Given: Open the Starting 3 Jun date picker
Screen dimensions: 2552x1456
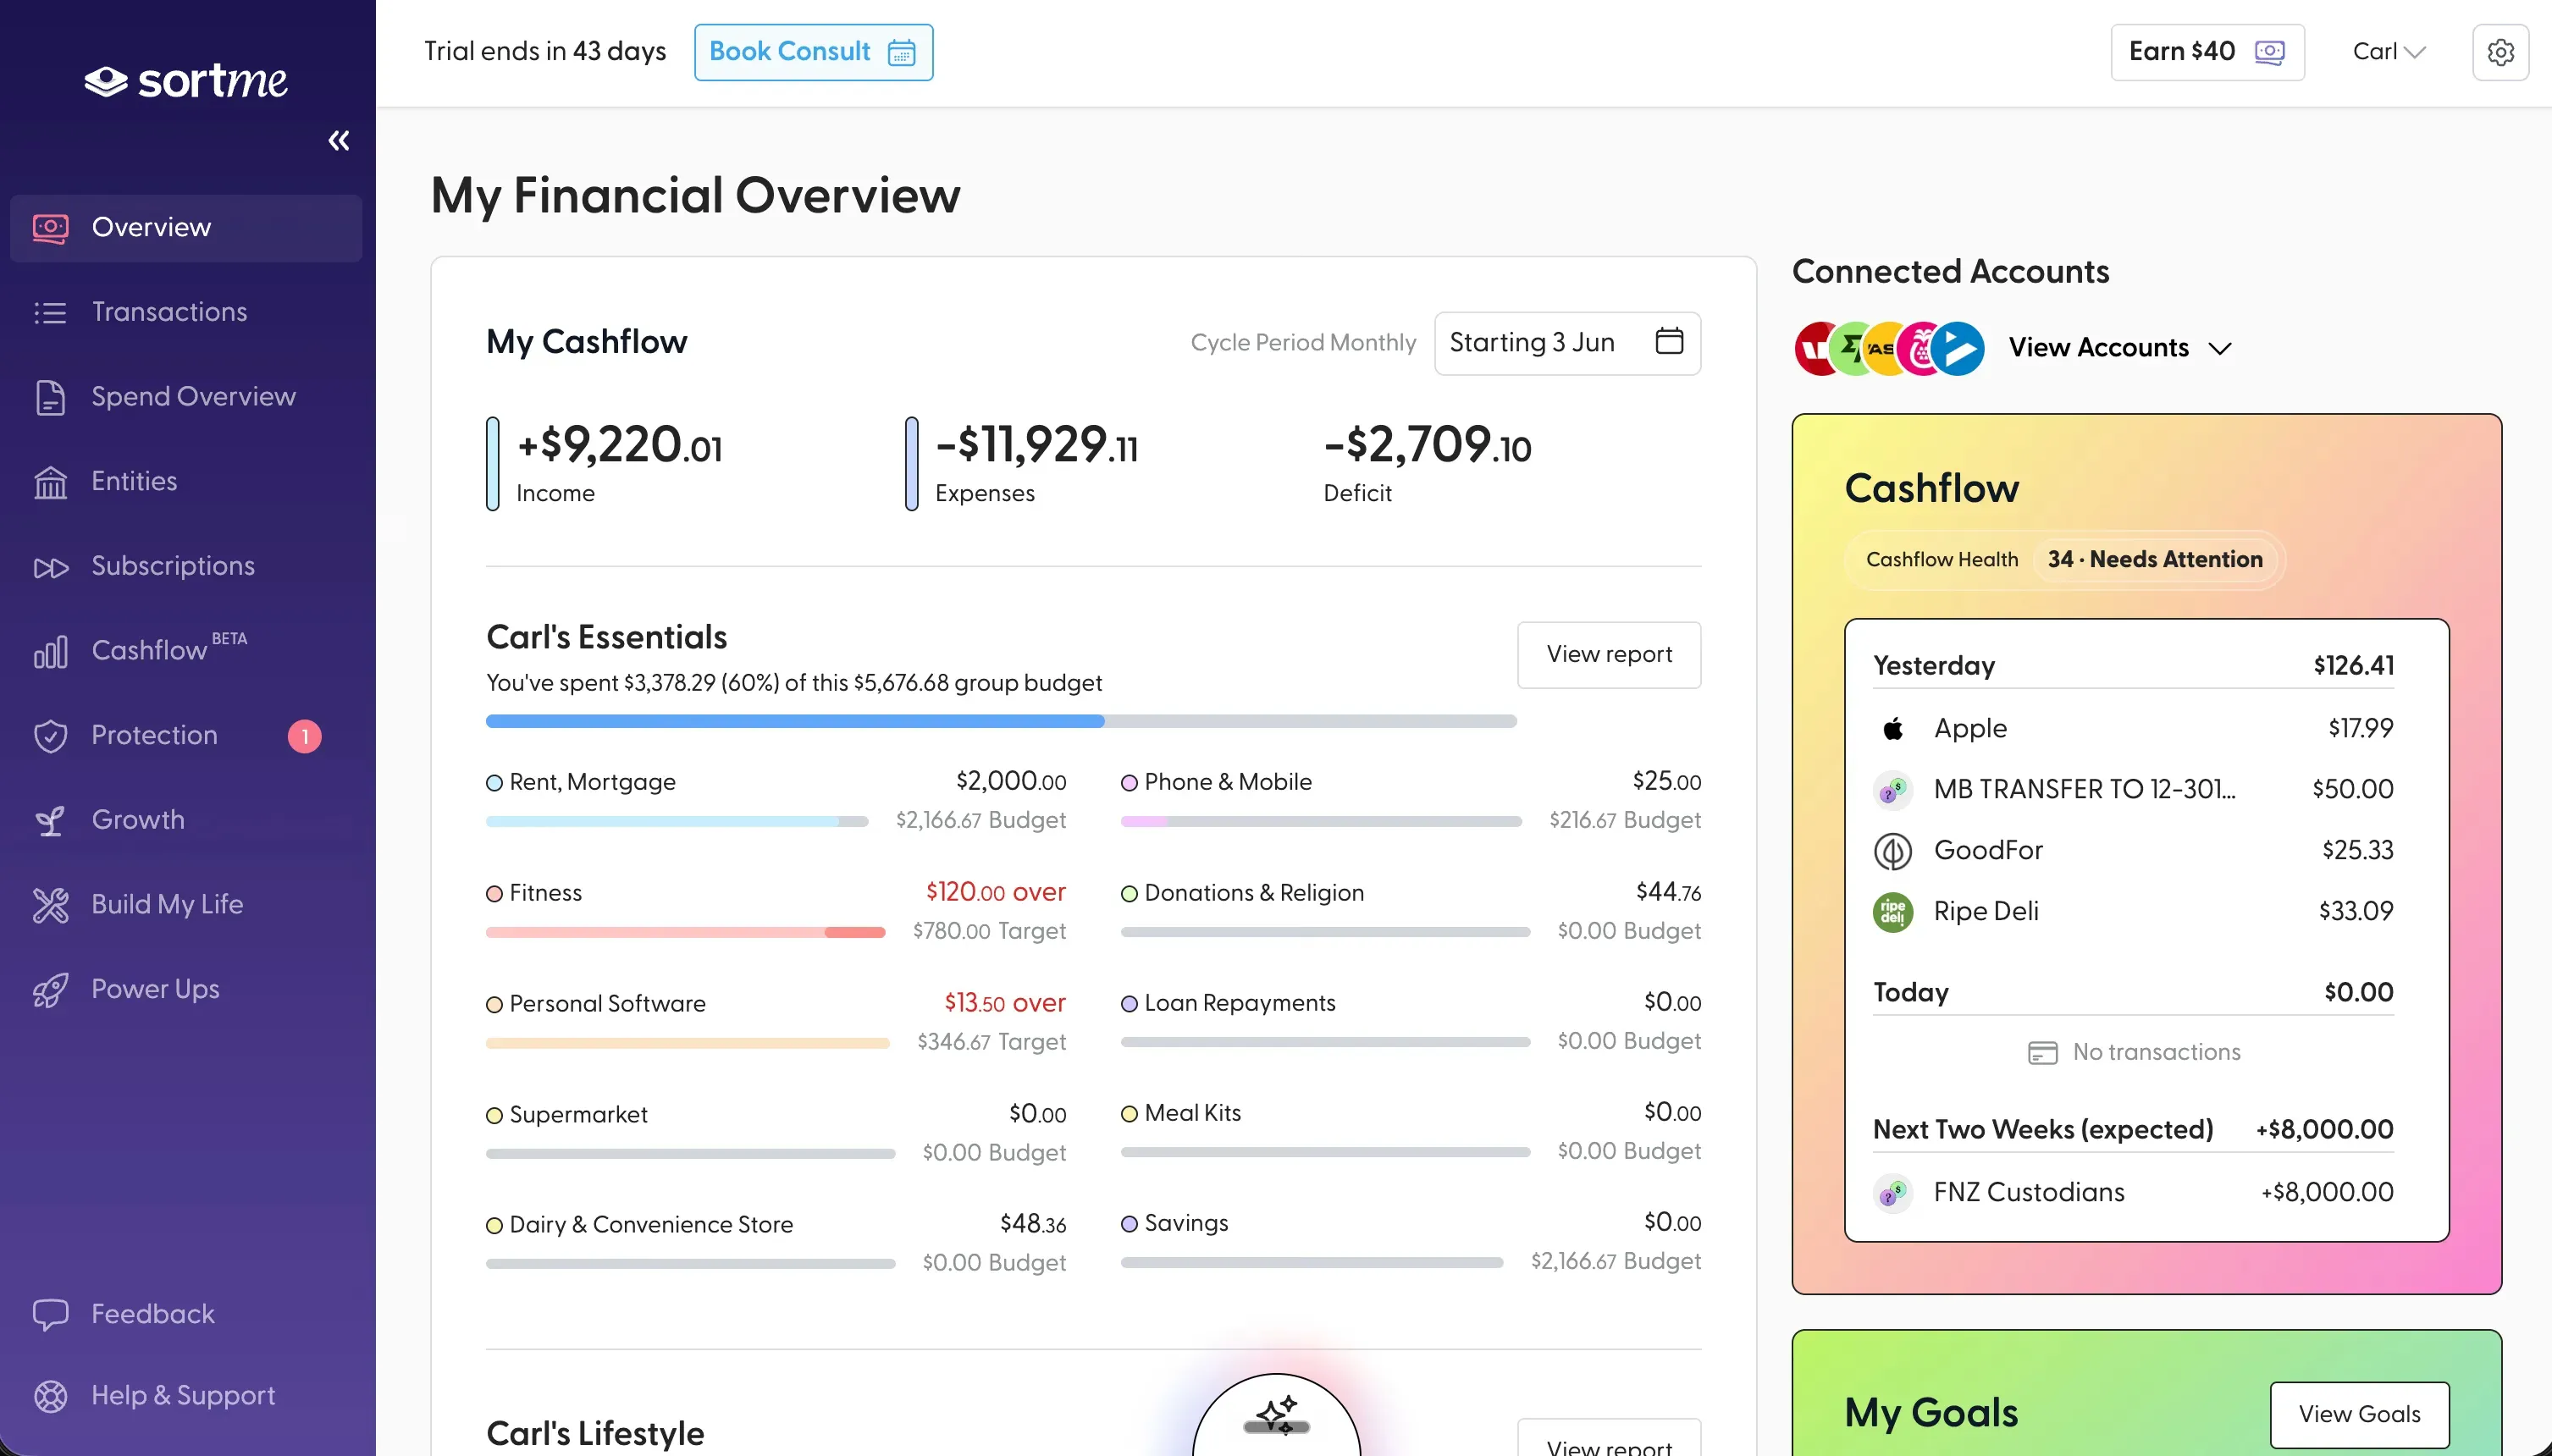Looking at the screenshot, I should coord(1567,343).
